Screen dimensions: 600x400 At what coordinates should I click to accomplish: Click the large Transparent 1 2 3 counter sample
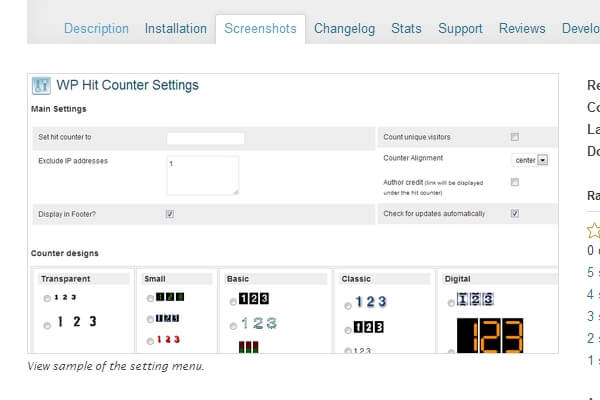77,322
